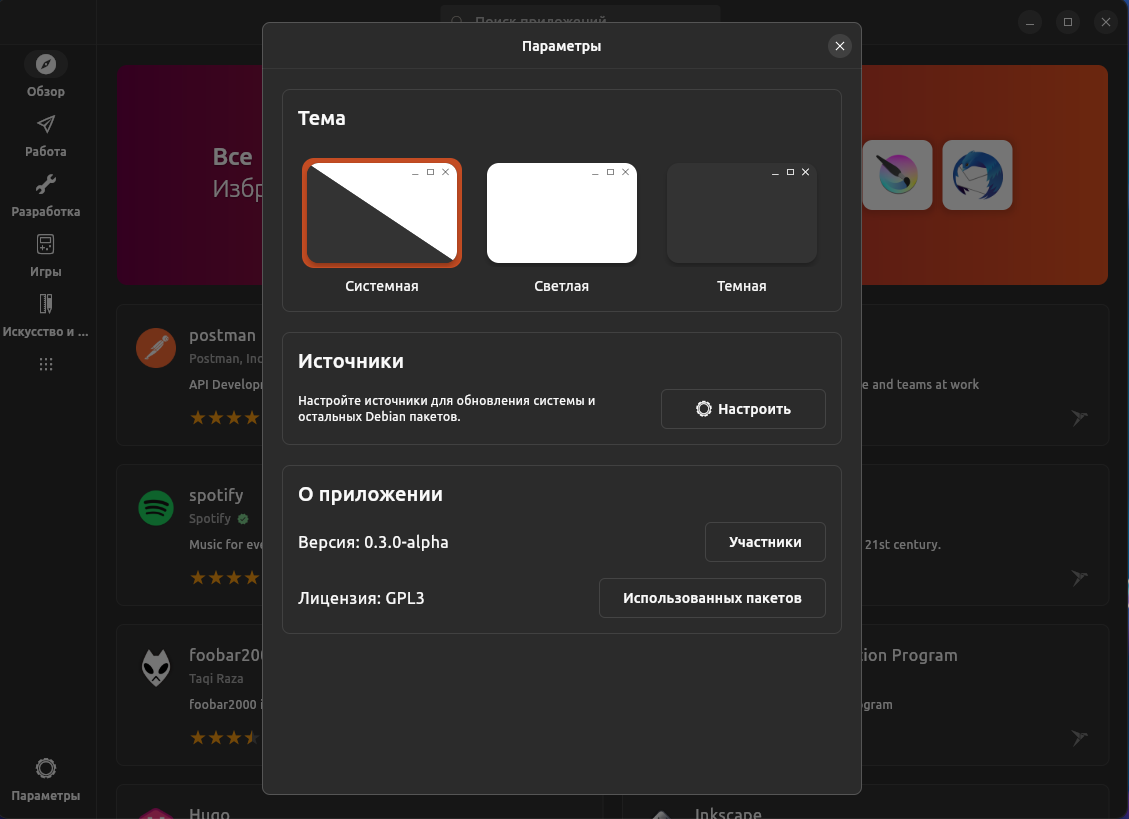Click the Inkscape app title

click(728, 813)
